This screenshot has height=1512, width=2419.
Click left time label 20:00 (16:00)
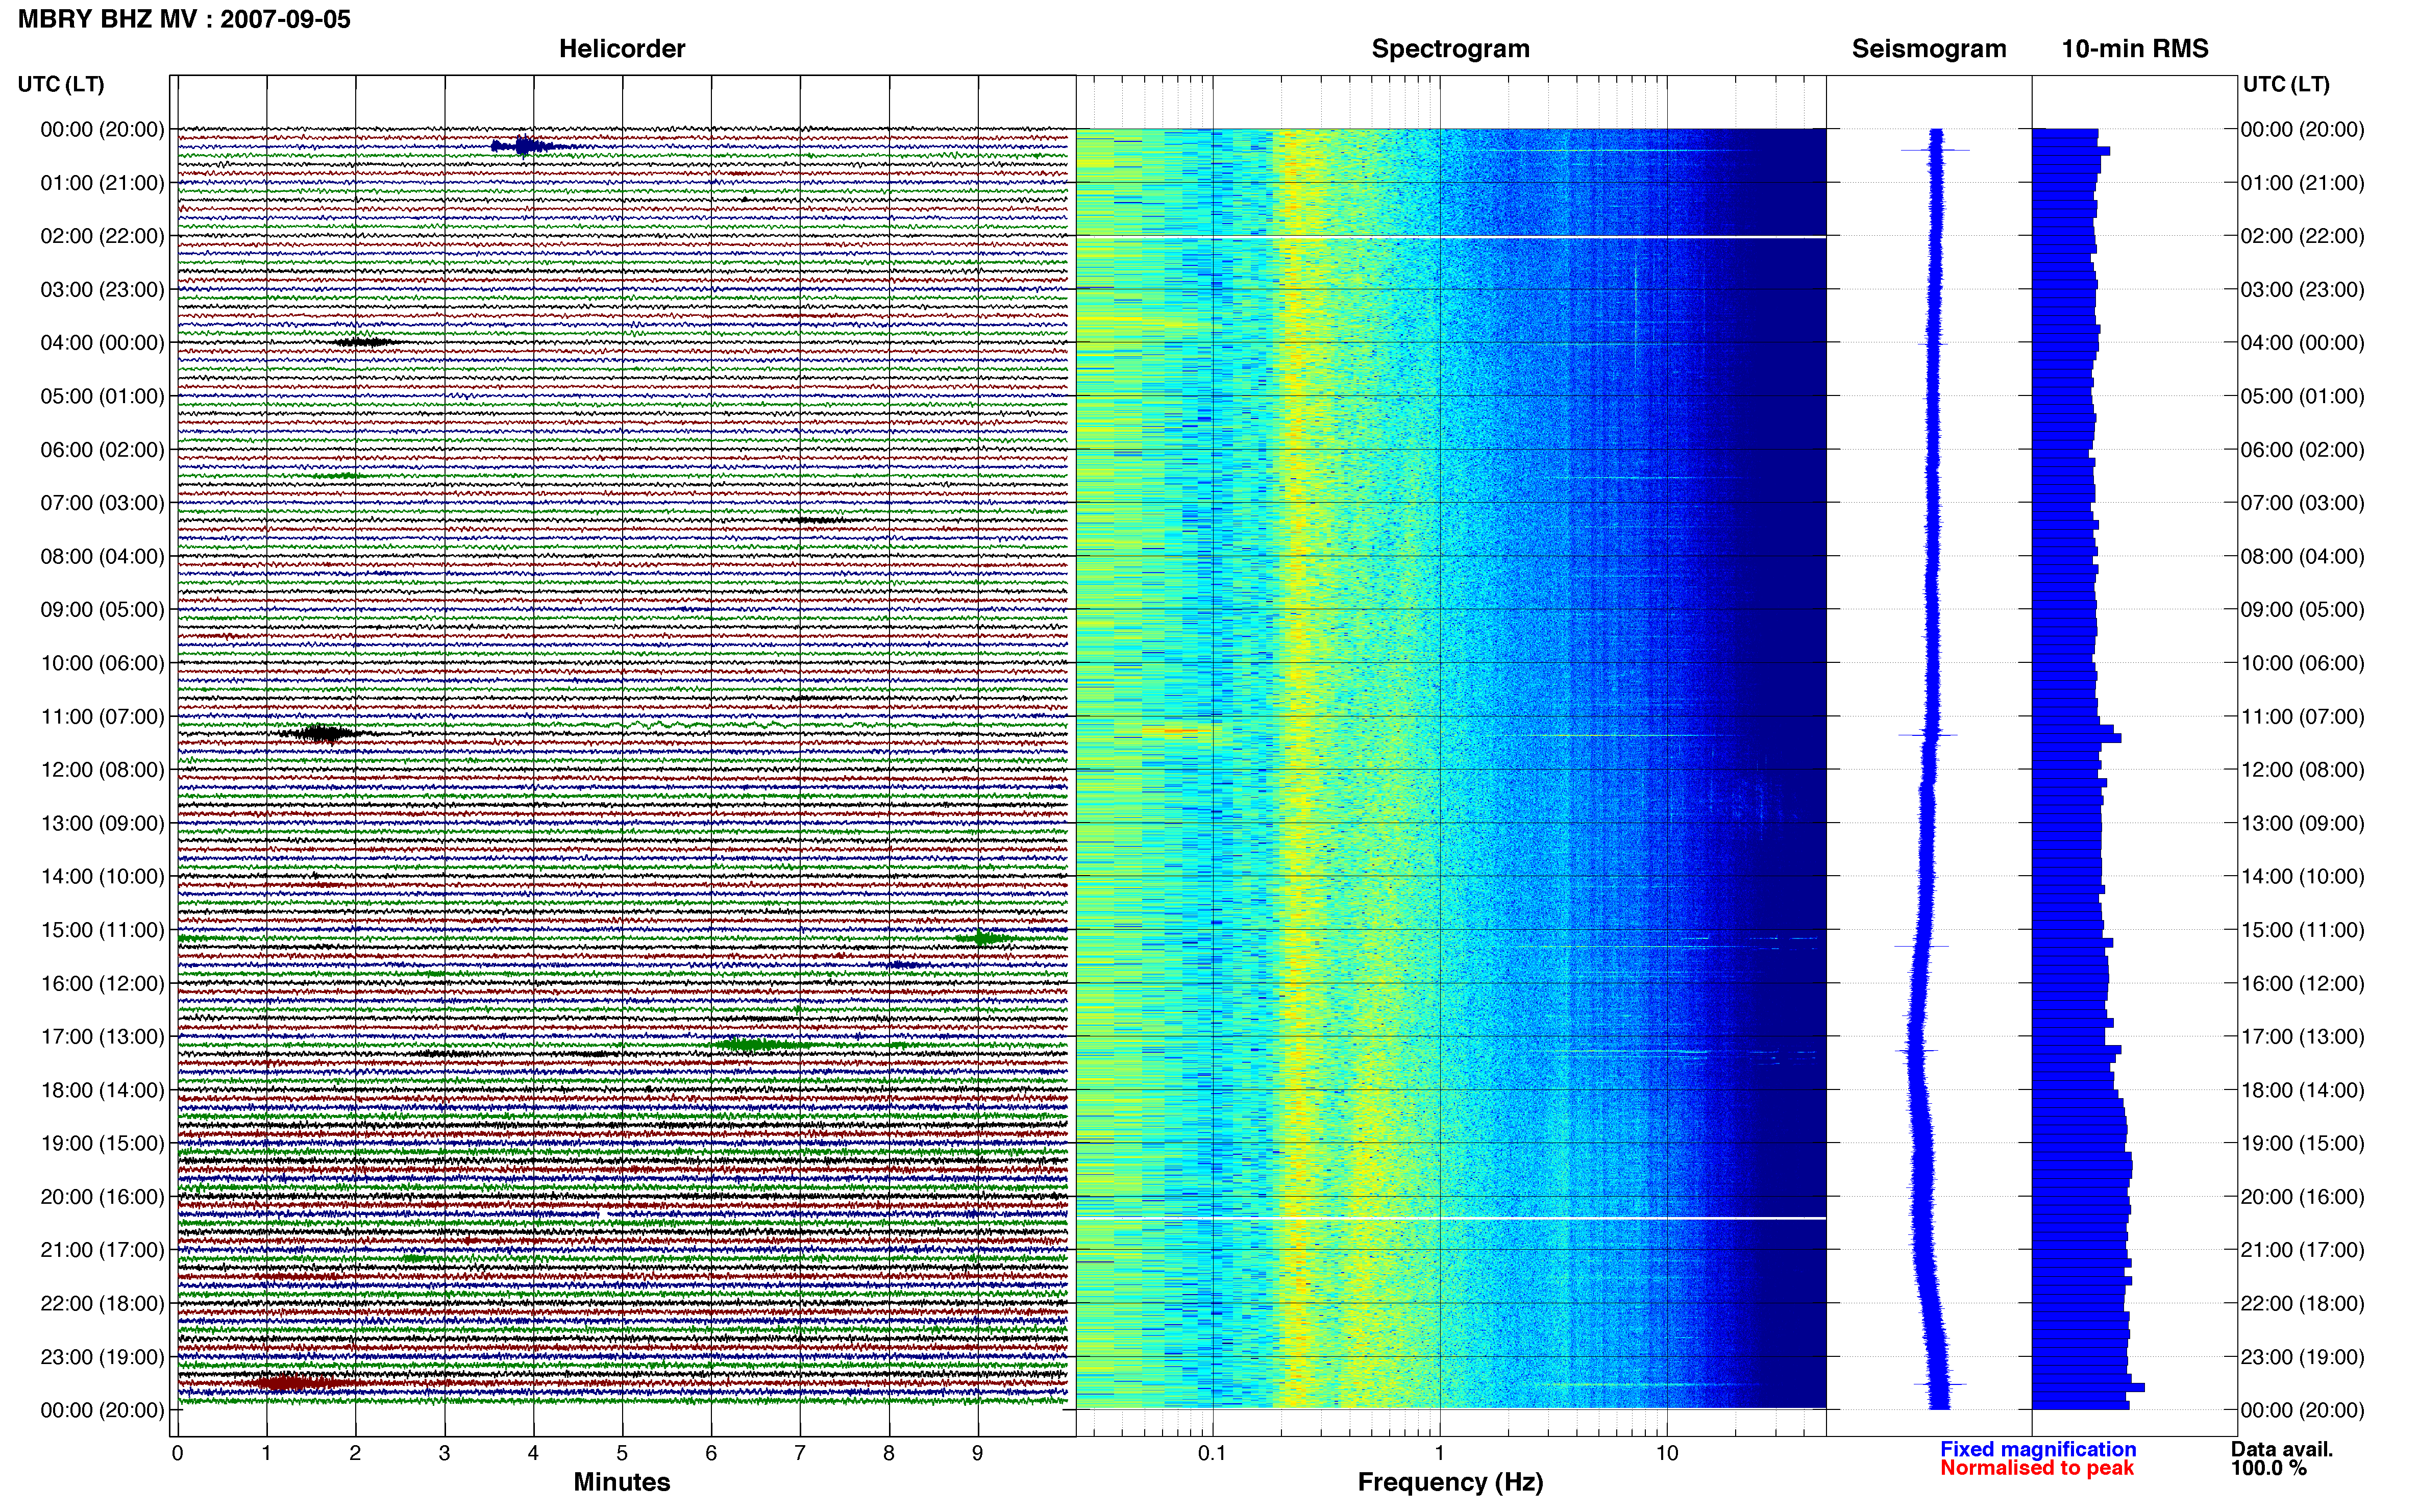click(102, 1197)
